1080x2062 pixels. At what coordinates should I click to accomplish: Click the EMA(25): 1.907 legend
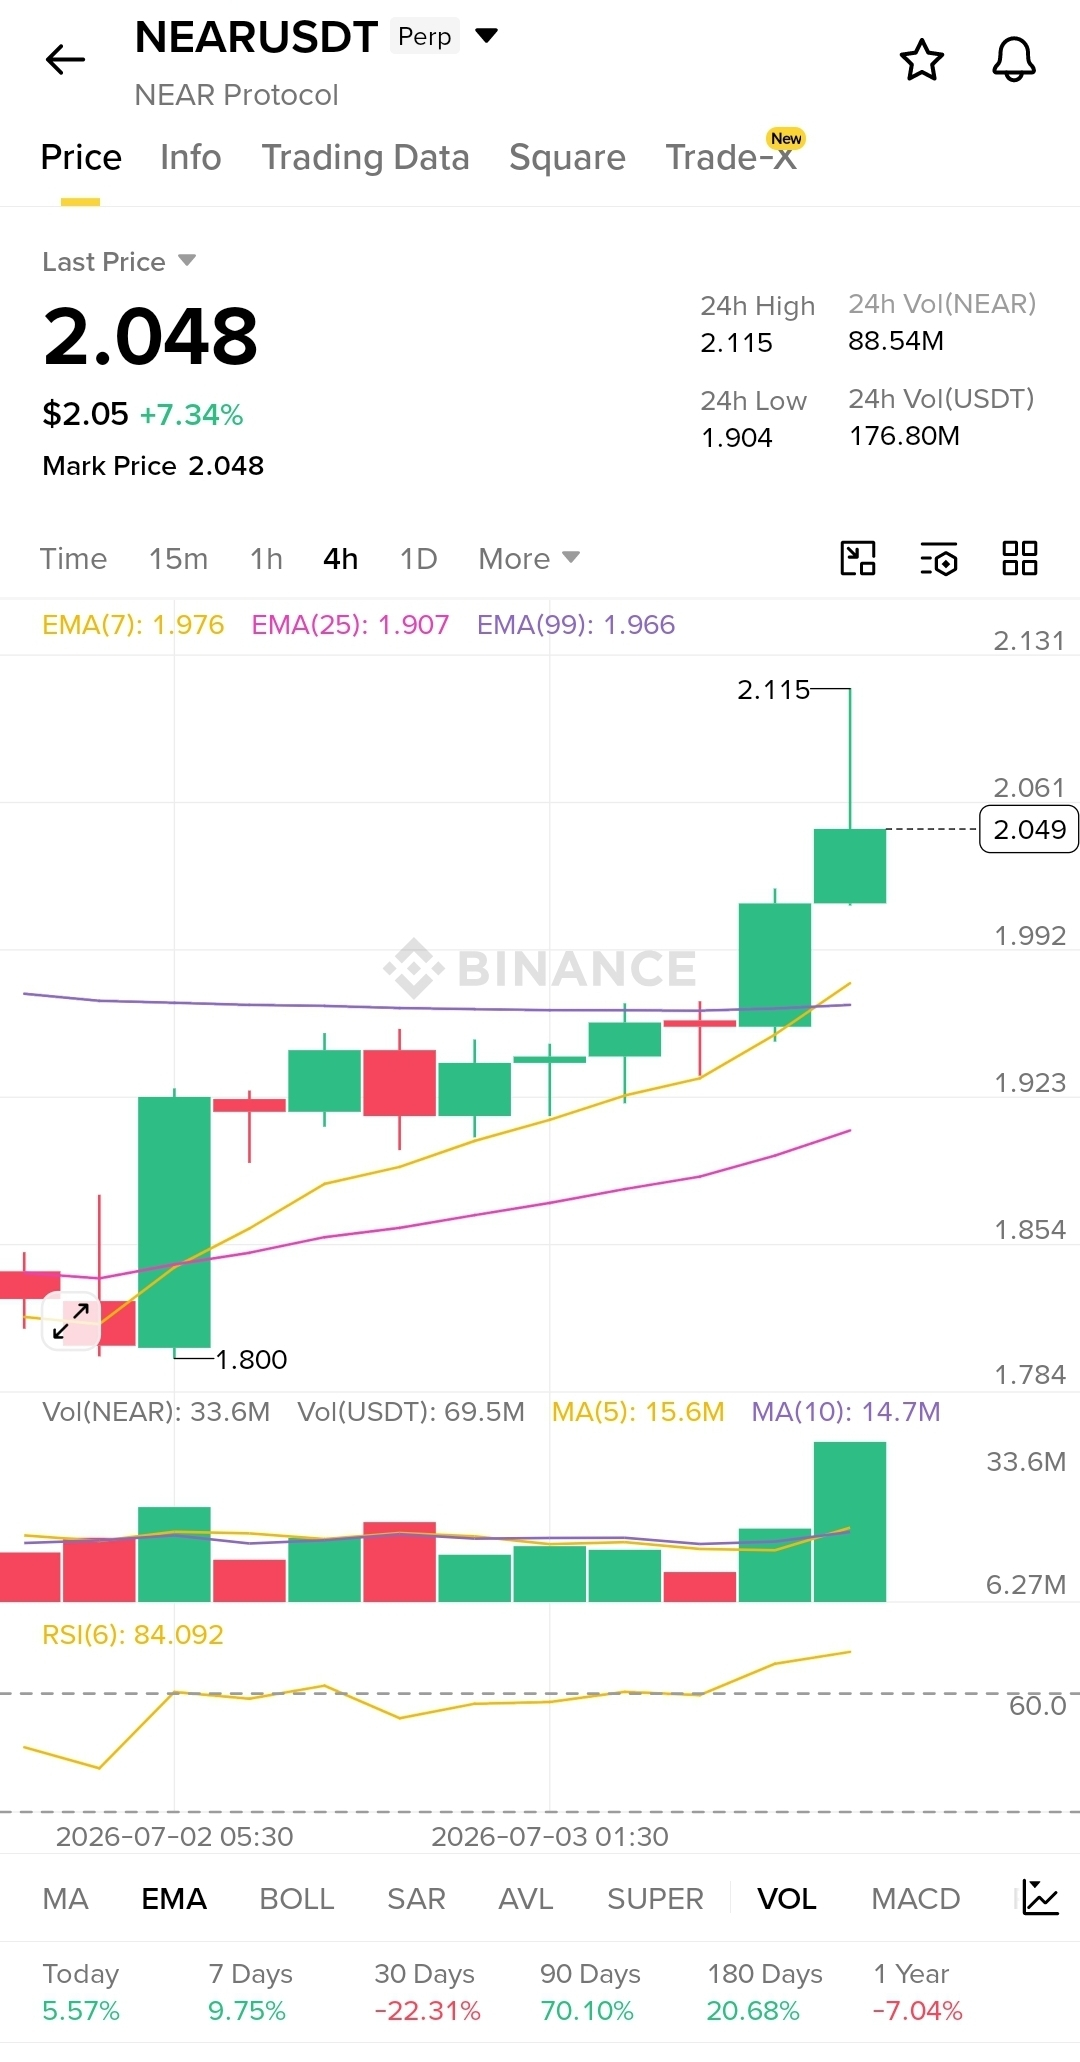(350, 625)
